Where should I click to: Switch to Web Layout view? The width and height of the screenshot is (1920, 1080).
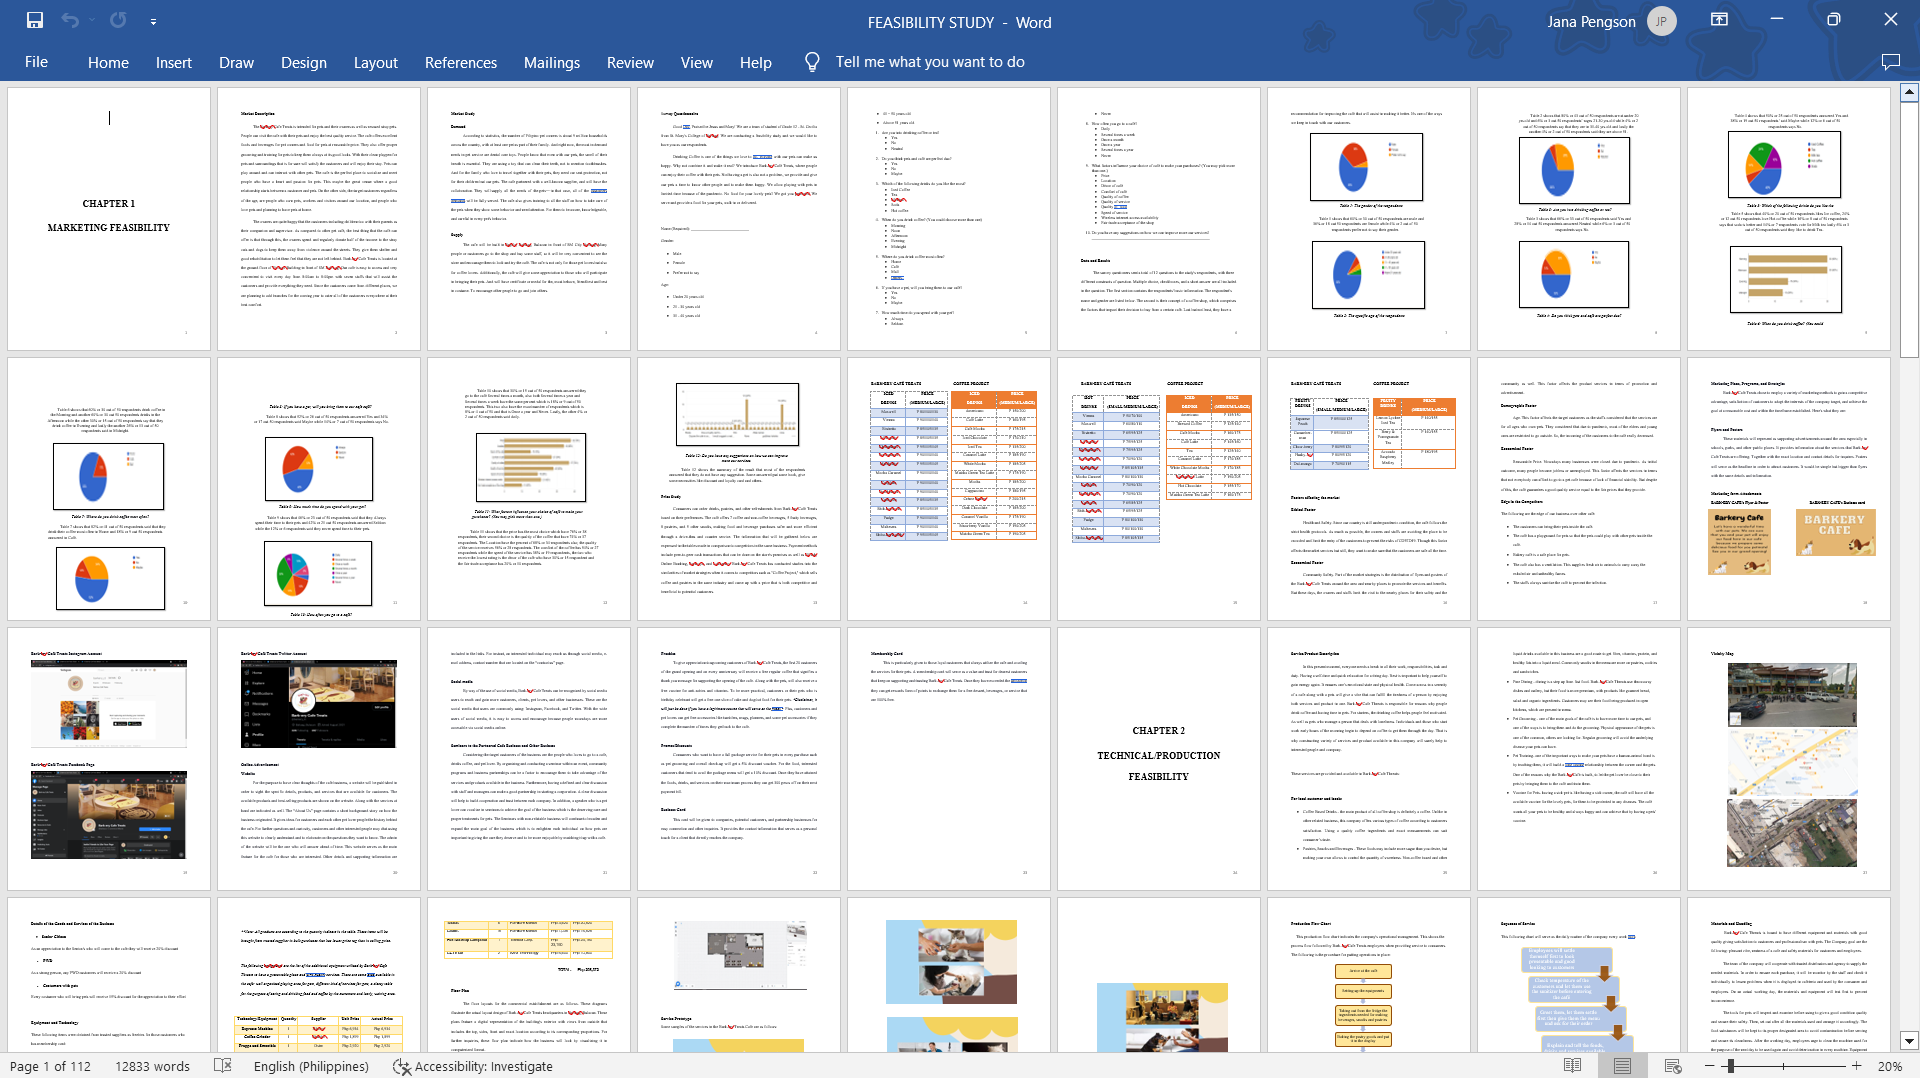tap(1672, 1066)
